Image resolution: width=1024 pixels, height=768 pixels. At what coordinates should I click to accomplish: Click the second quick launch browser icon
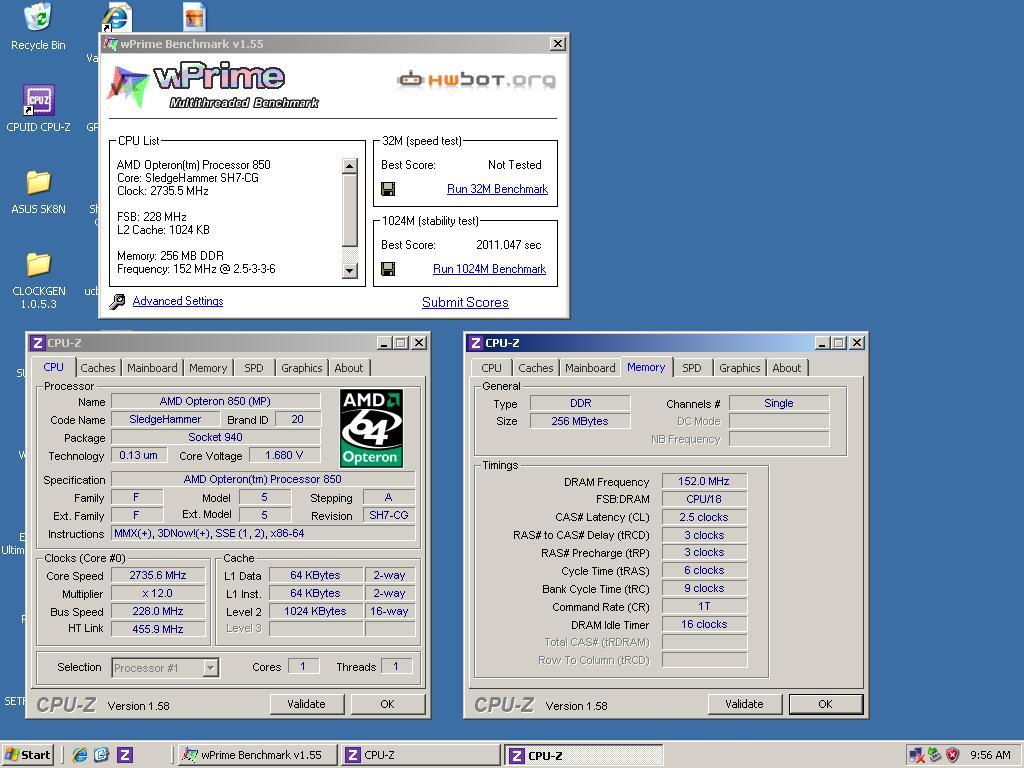(x=101, y=755)
